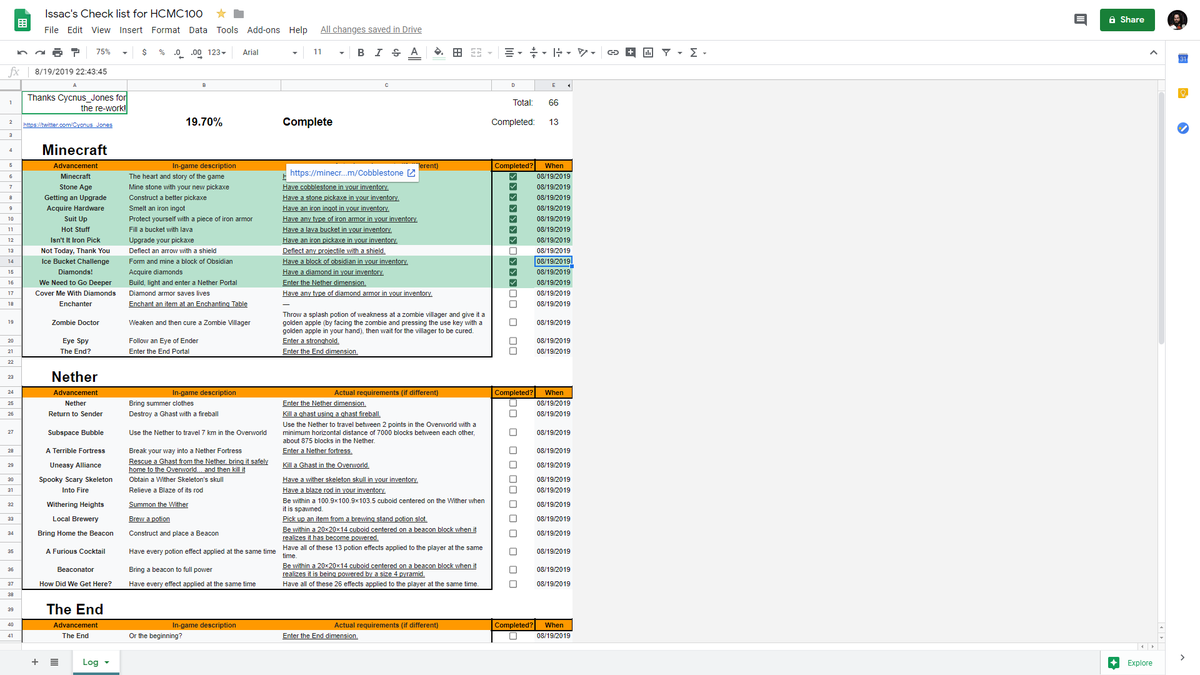1200x675 pixels.
Task: Open the fill color paint bucket tool
Action: click(x=439, y=52)
